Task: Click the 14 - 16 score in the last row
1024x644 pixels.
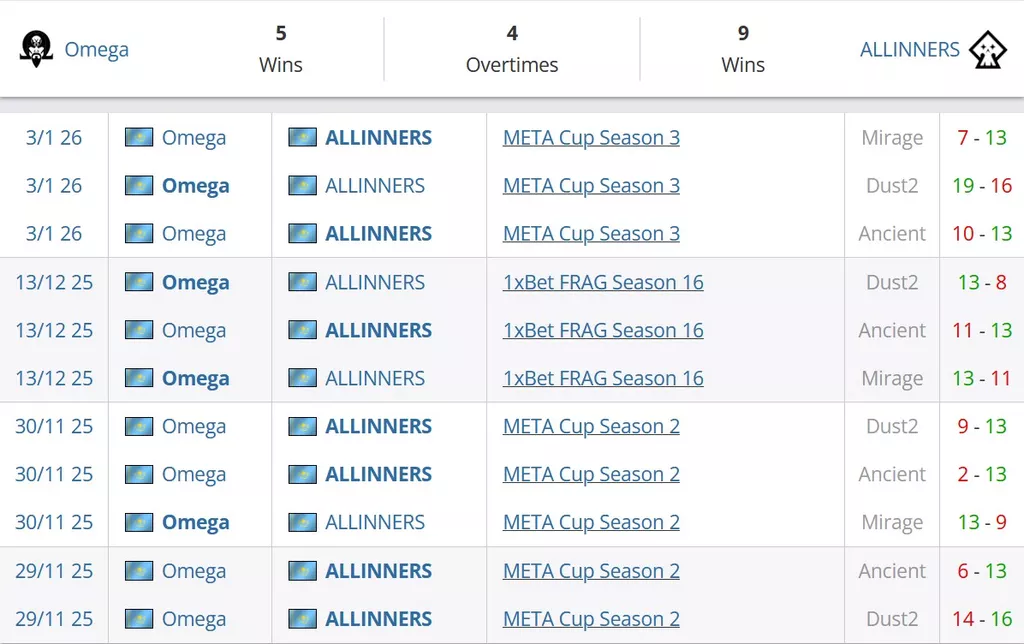Action: (982, 619)
